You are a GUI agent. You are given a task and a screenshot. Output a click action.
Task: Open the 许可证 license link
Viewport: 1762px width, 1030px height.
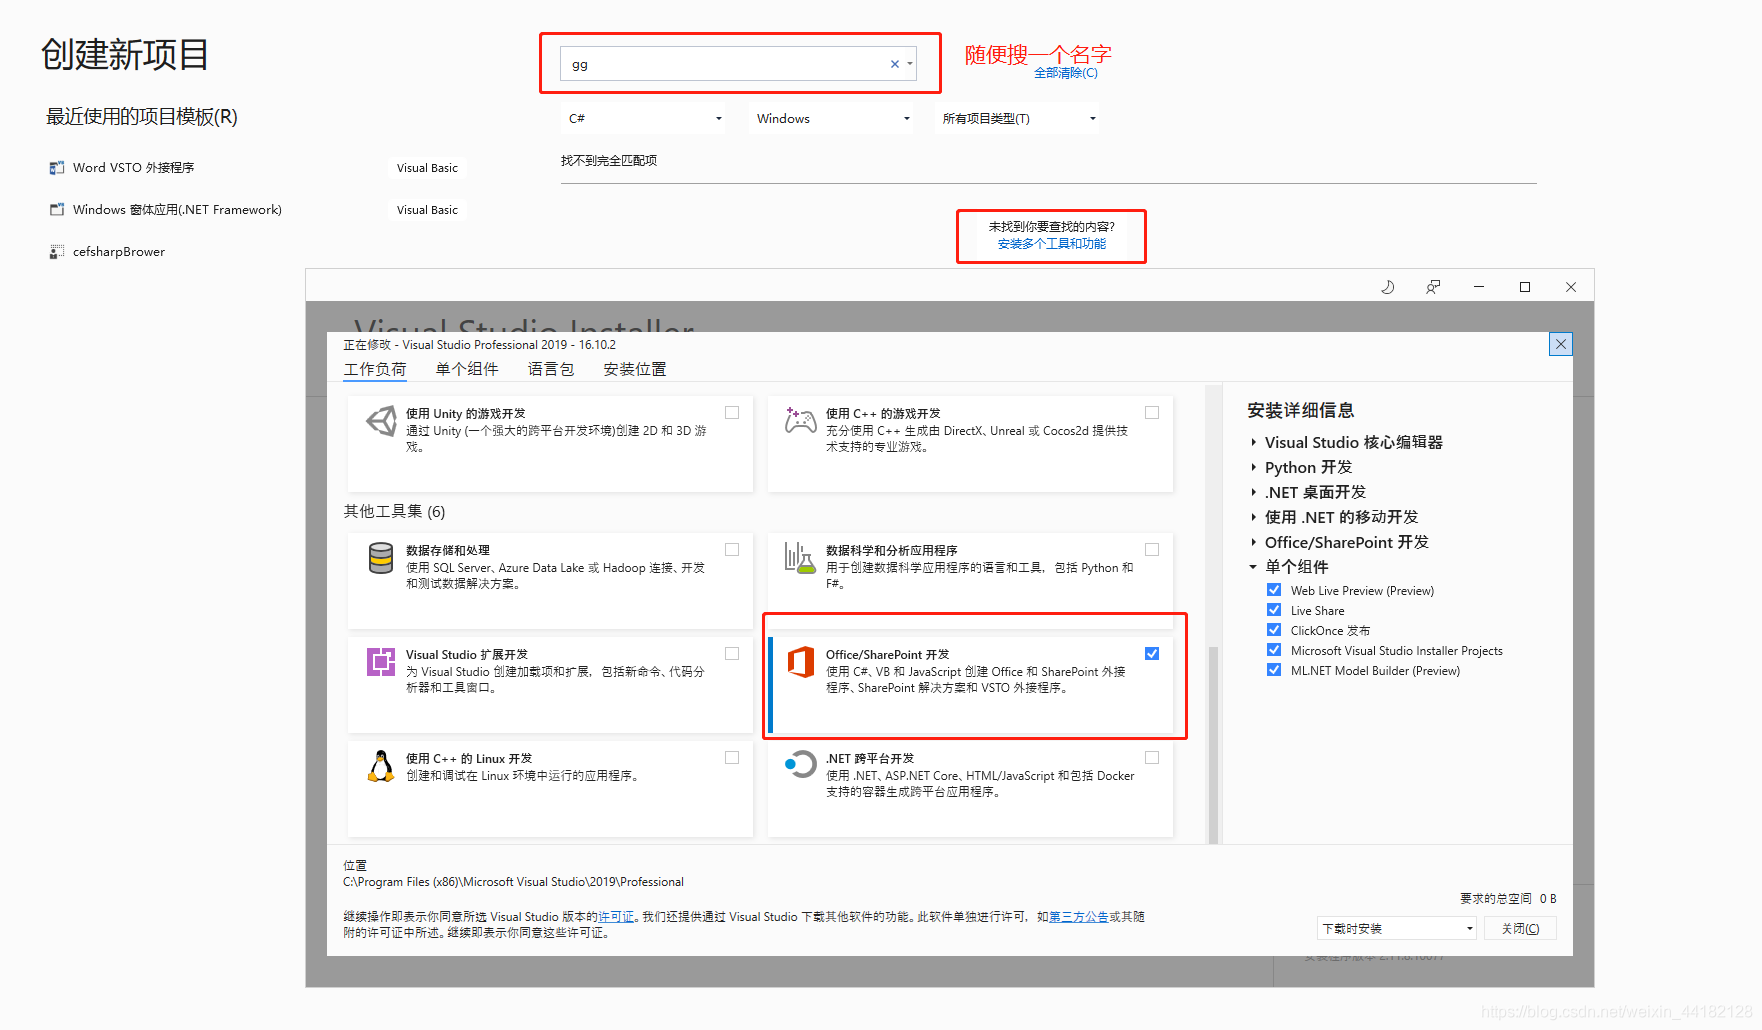pos(616,917)
